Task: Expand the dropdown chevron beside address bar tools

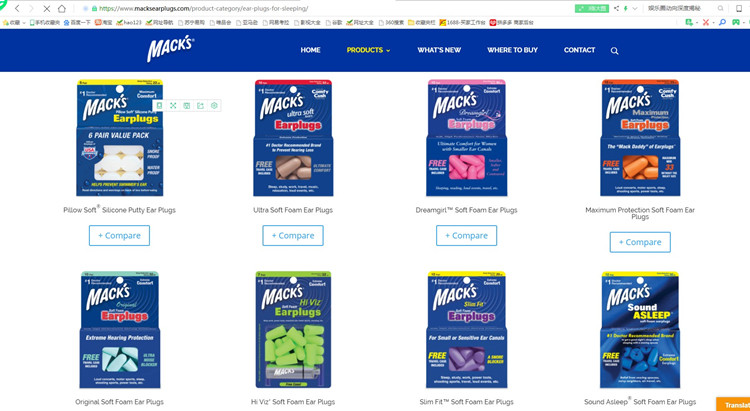Action: click(635, 9)
